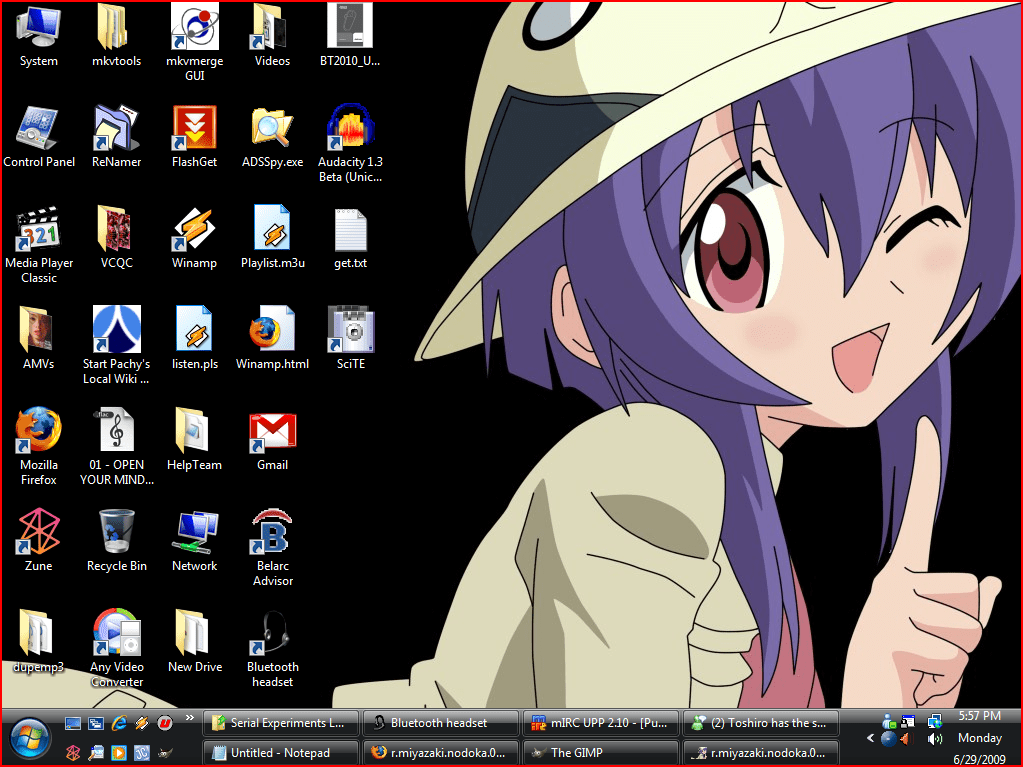The width and height of the screenshot is (1023, 767).
Task: Switch to Firefox r.miyazaki.nodoka taskbar window
Action: [441, 753]
